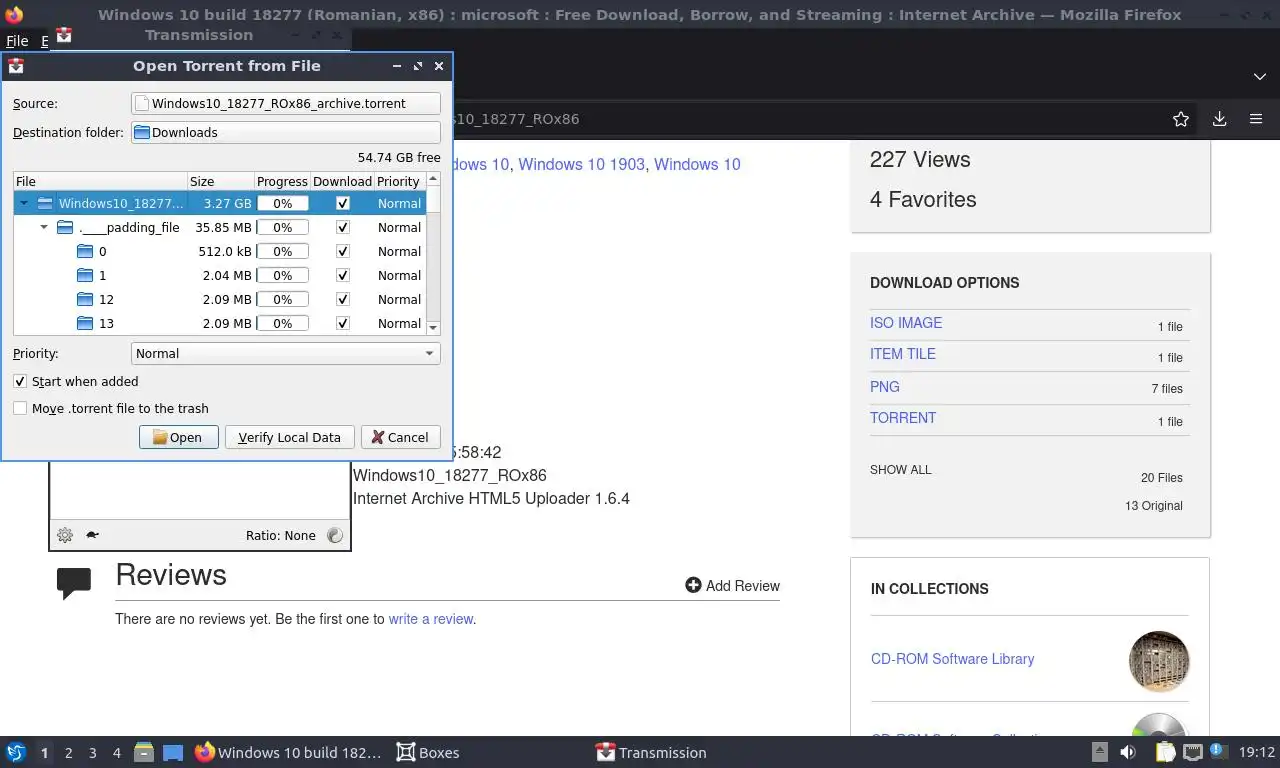This screenshot has height=768, width=1280.
Task: Open the volume control in the system tray
Action: pos(1128,752)
